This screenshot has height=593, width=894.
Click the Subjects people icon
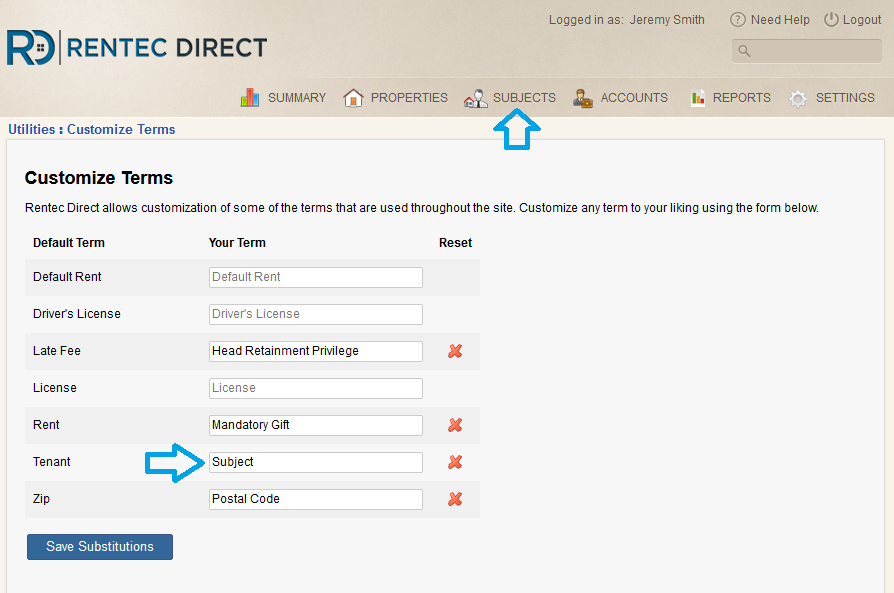(x=475, y=98)
